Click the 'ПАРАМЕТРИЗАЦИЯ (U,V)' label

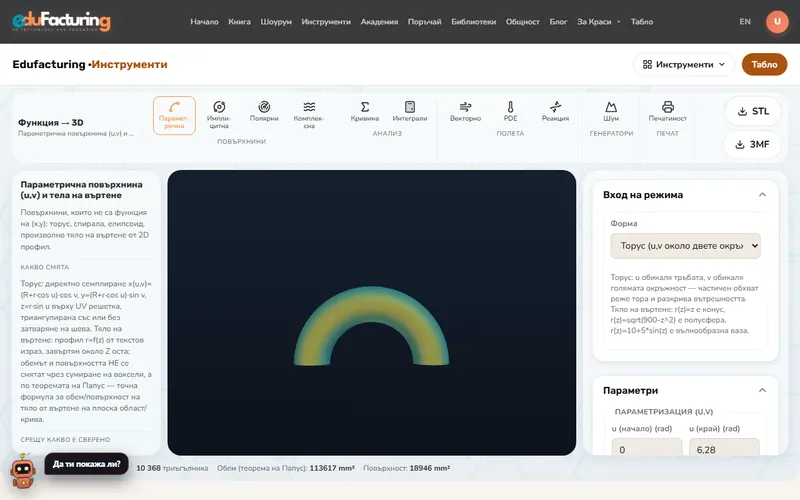[664, 411]
